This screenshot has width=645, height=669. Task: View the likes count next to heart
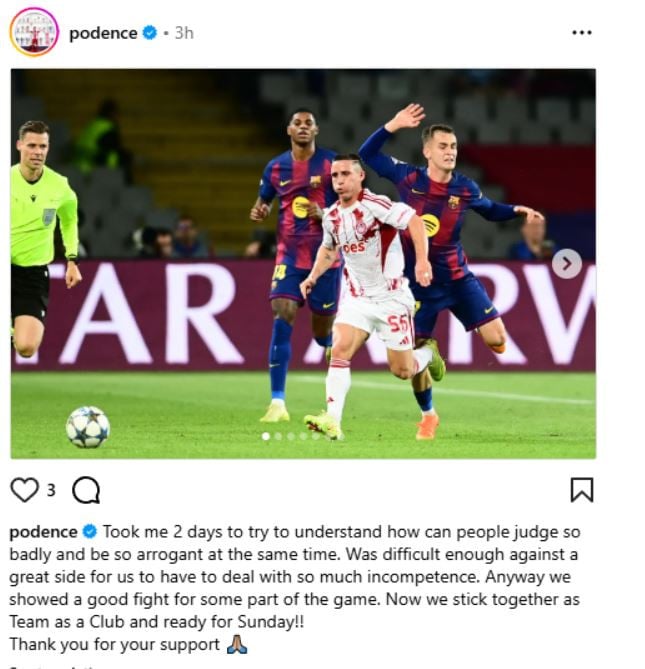[51, 490]
